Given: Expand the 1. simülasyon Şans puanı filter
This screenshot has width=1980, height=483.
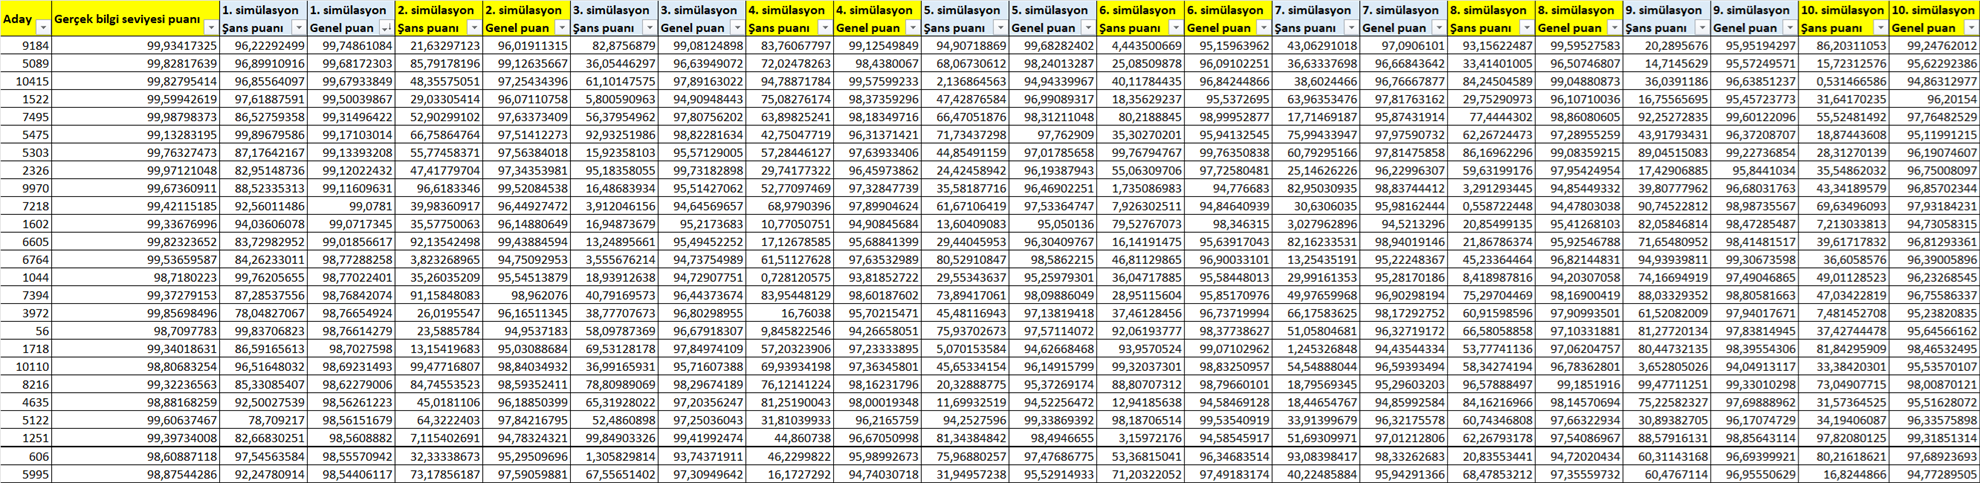Looking at the screenshot, I should tap(298, 28).
